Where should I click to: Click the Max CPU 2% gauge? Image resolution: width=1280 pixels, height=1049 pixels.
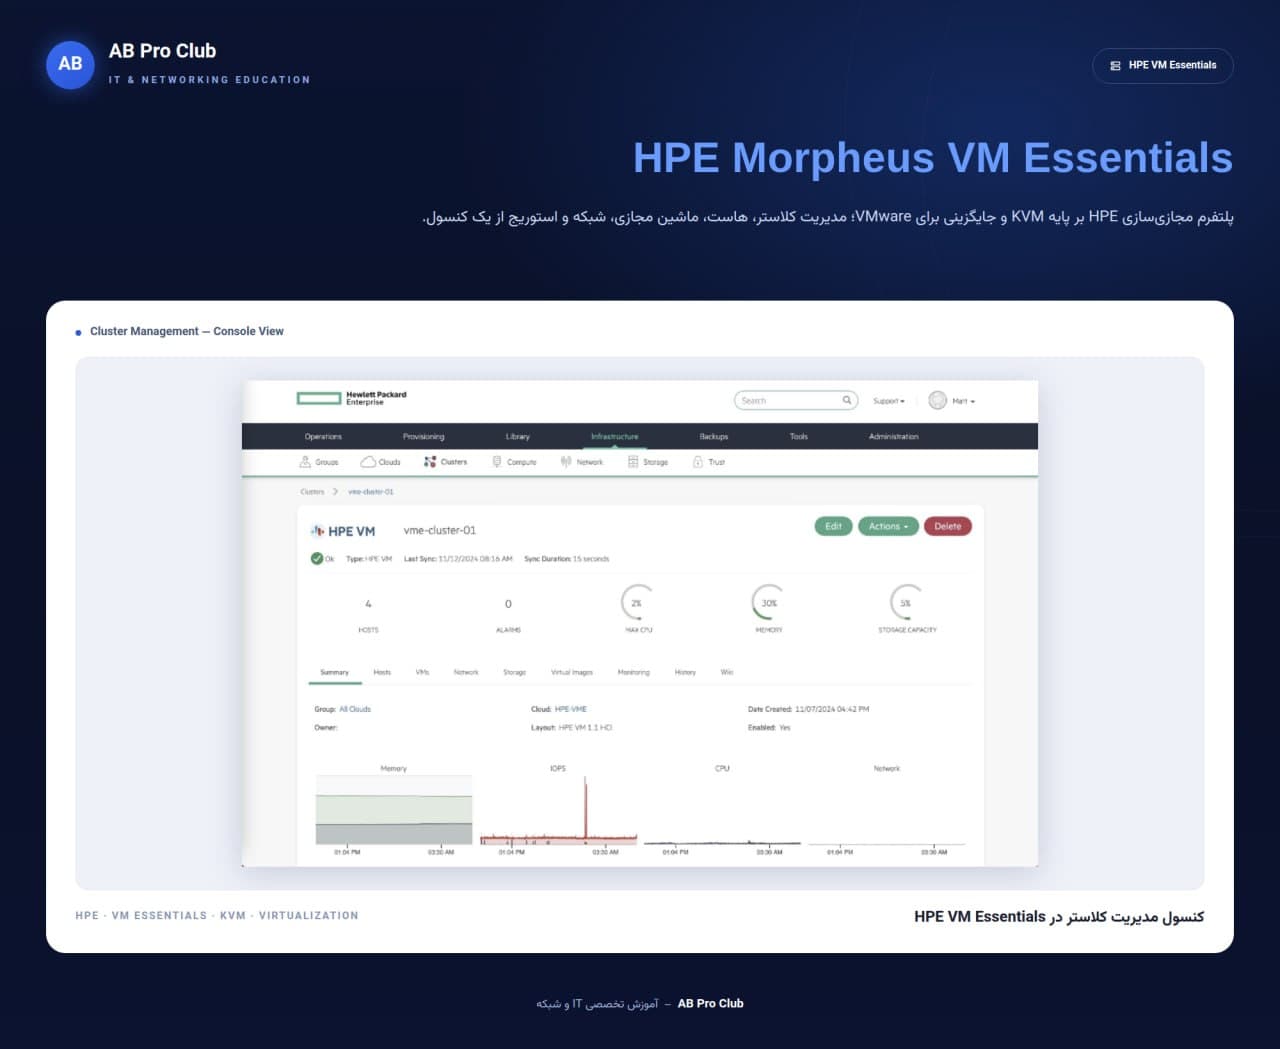point(637,603)
